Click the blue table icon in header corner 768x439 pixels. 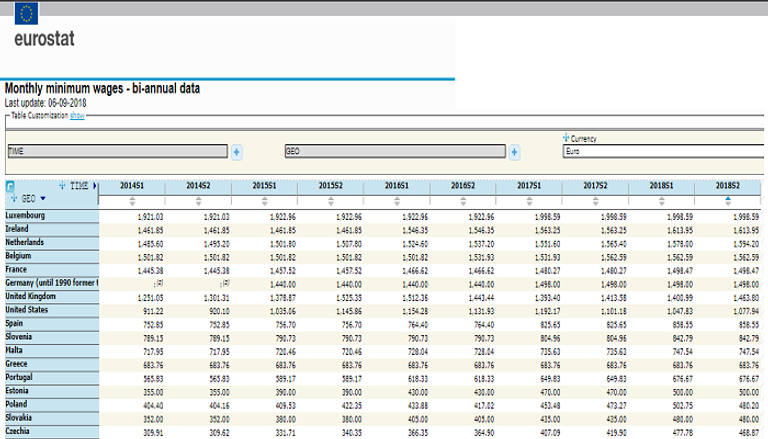[9, 187]
